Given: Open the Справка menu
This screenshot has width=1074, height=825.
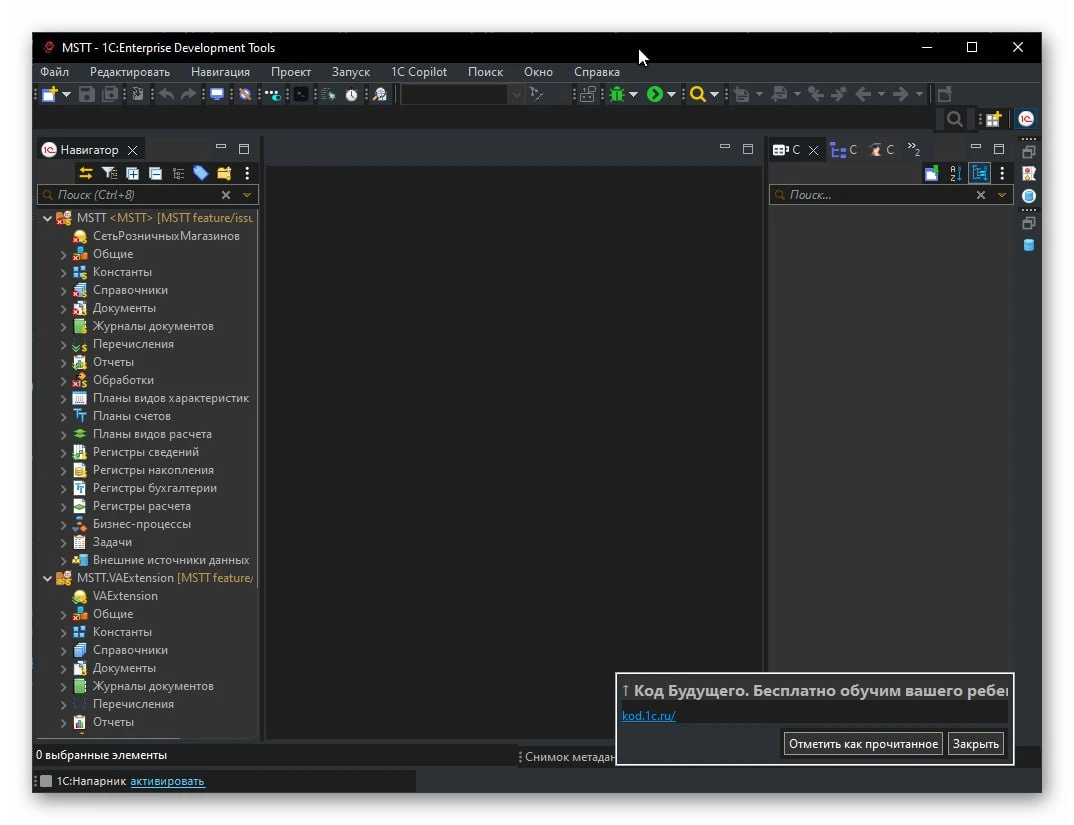Looking at the screenshot, I should 597,72.
